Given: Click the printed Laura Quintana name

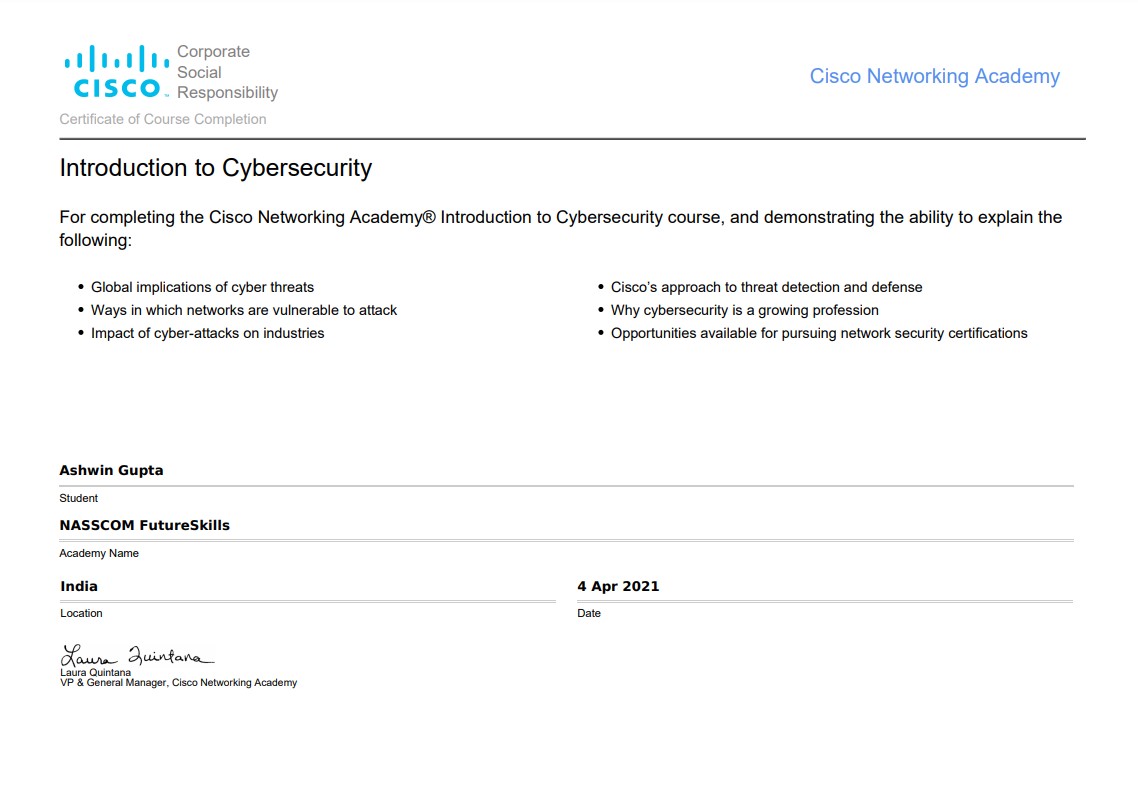Looking at the screenshot, I should [96, 673].
